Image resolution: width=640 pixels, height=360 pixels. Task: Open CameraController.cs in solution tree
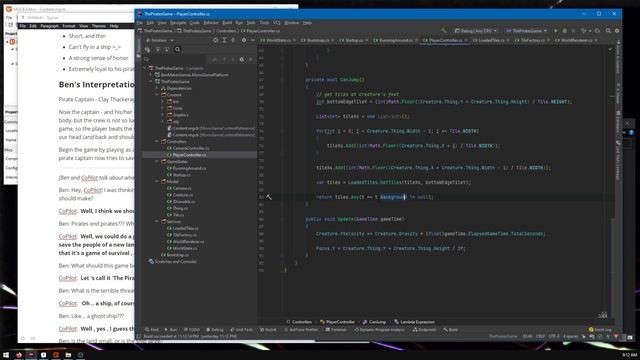(191, 148)
